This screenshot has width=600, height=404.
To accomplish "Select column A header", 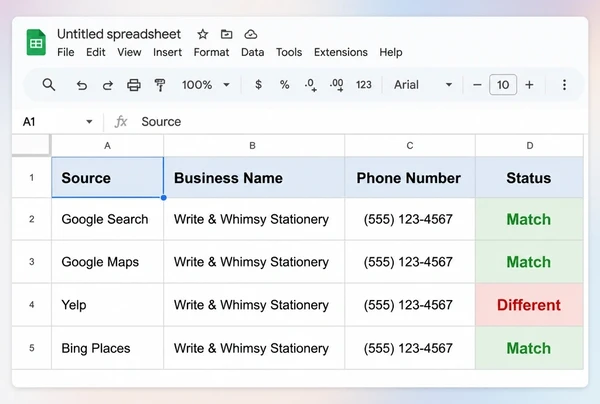I will [108, 145].
